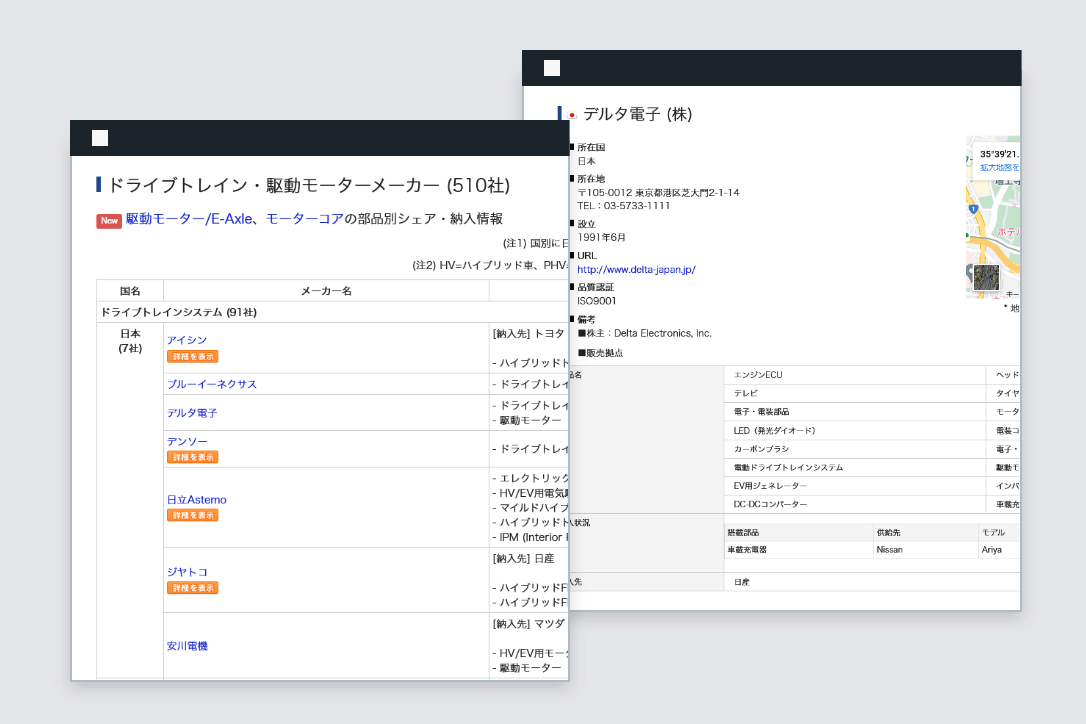Click the Japan flag icon beside デルタ電子 (株)
1086x724 pixels.
(x=572, y=115)
